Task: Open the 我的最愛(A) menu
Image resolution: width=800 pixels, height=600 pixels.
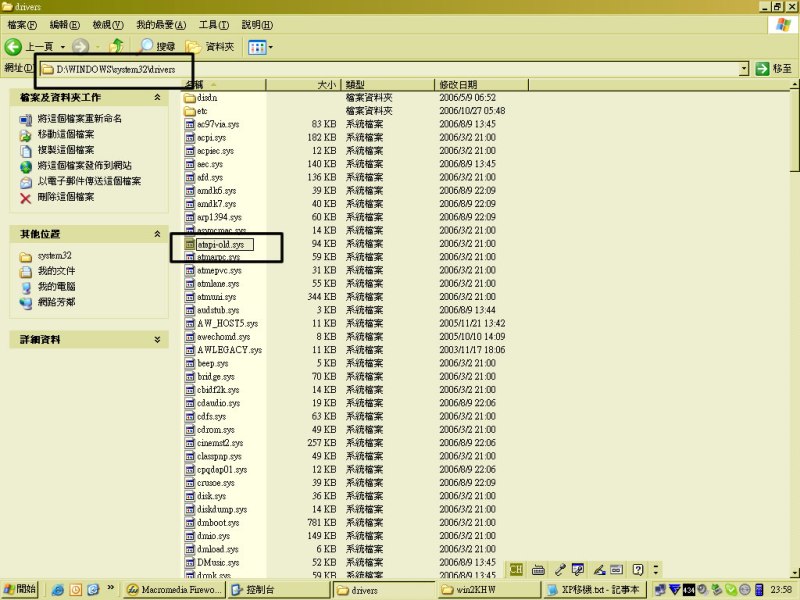Action: click(161, 24)
